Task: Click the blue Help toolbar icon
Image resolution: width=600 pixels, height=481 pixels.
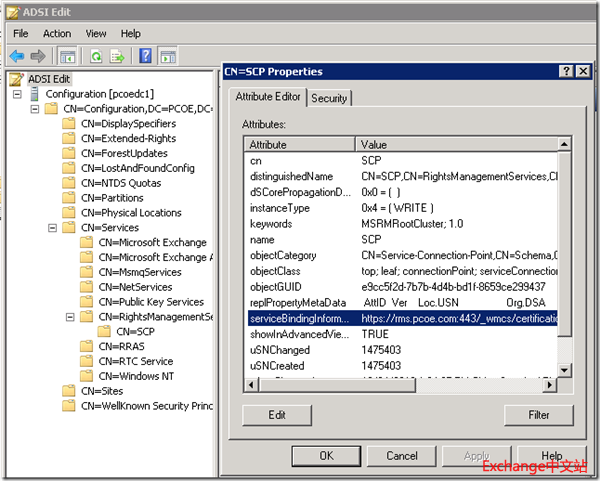Action: [x=146, y=56]
